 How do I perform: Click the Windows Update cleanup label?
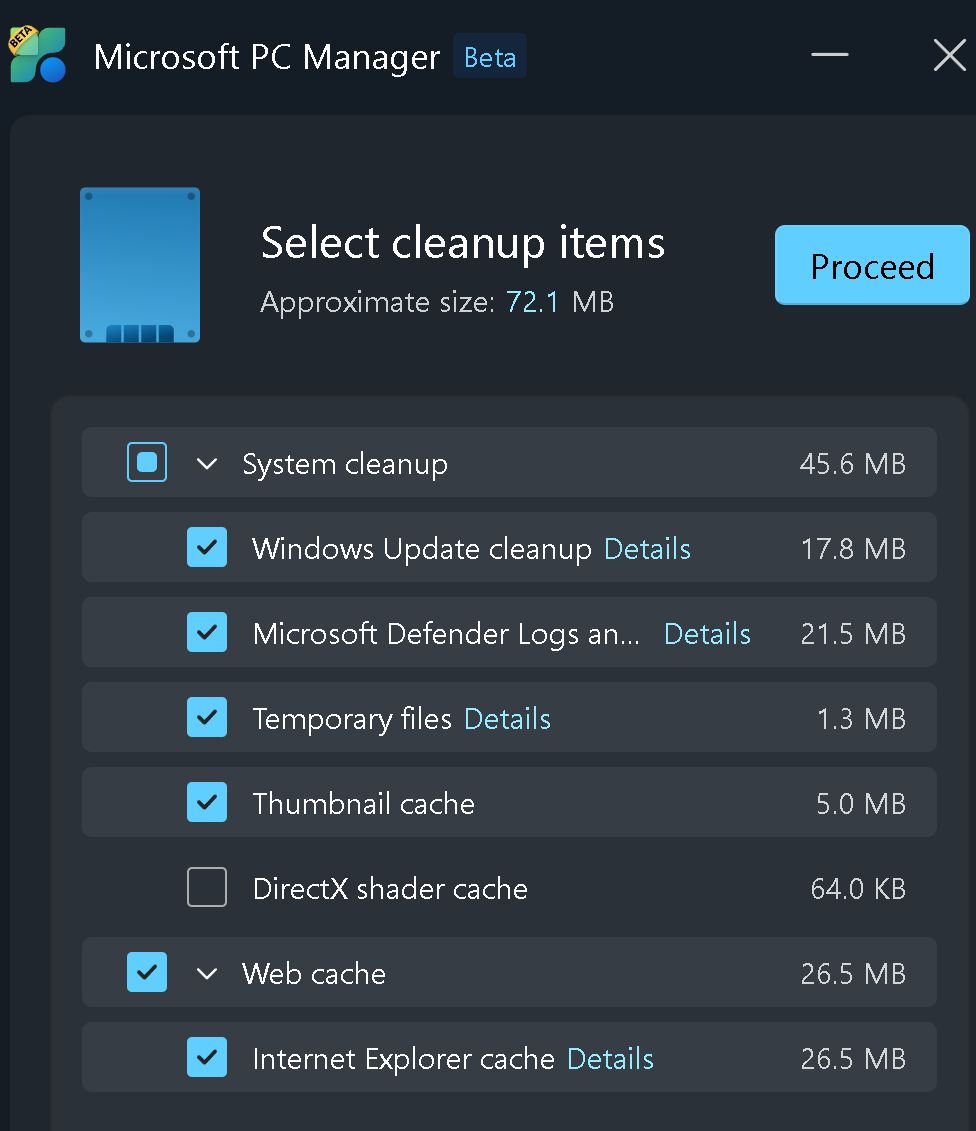coord(422,549)
